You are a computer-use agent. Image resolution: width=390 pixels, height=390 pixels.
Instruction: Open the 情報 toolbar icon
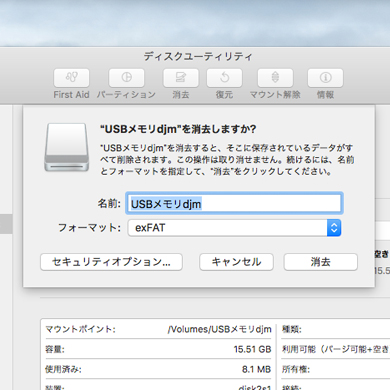point(325,78)
